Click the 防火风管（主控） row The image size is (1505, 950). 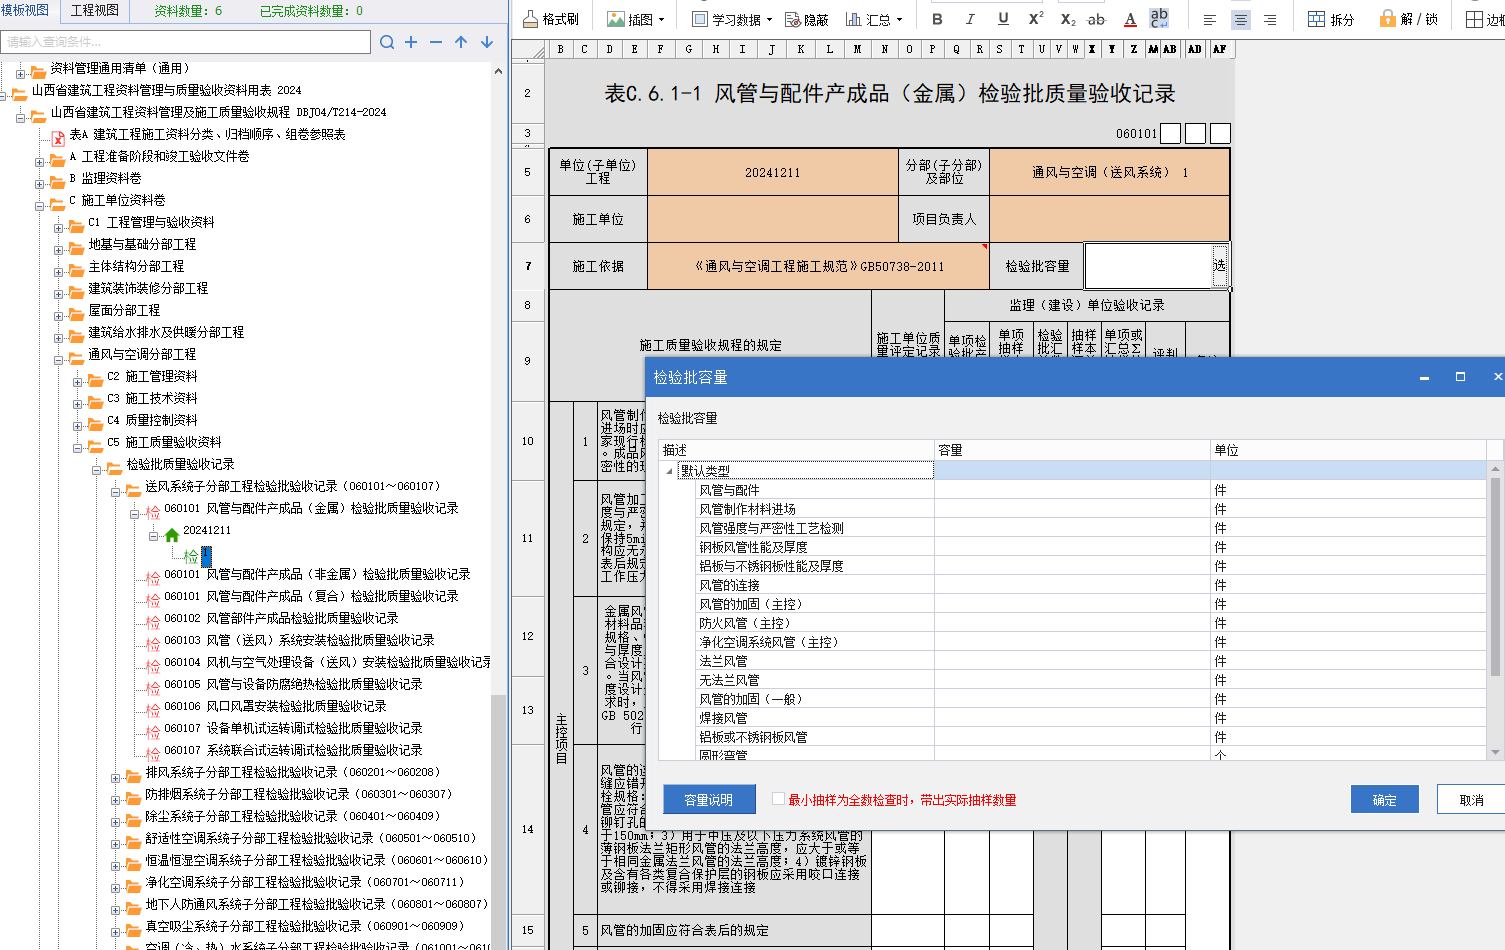click(x=1072, y=623)
